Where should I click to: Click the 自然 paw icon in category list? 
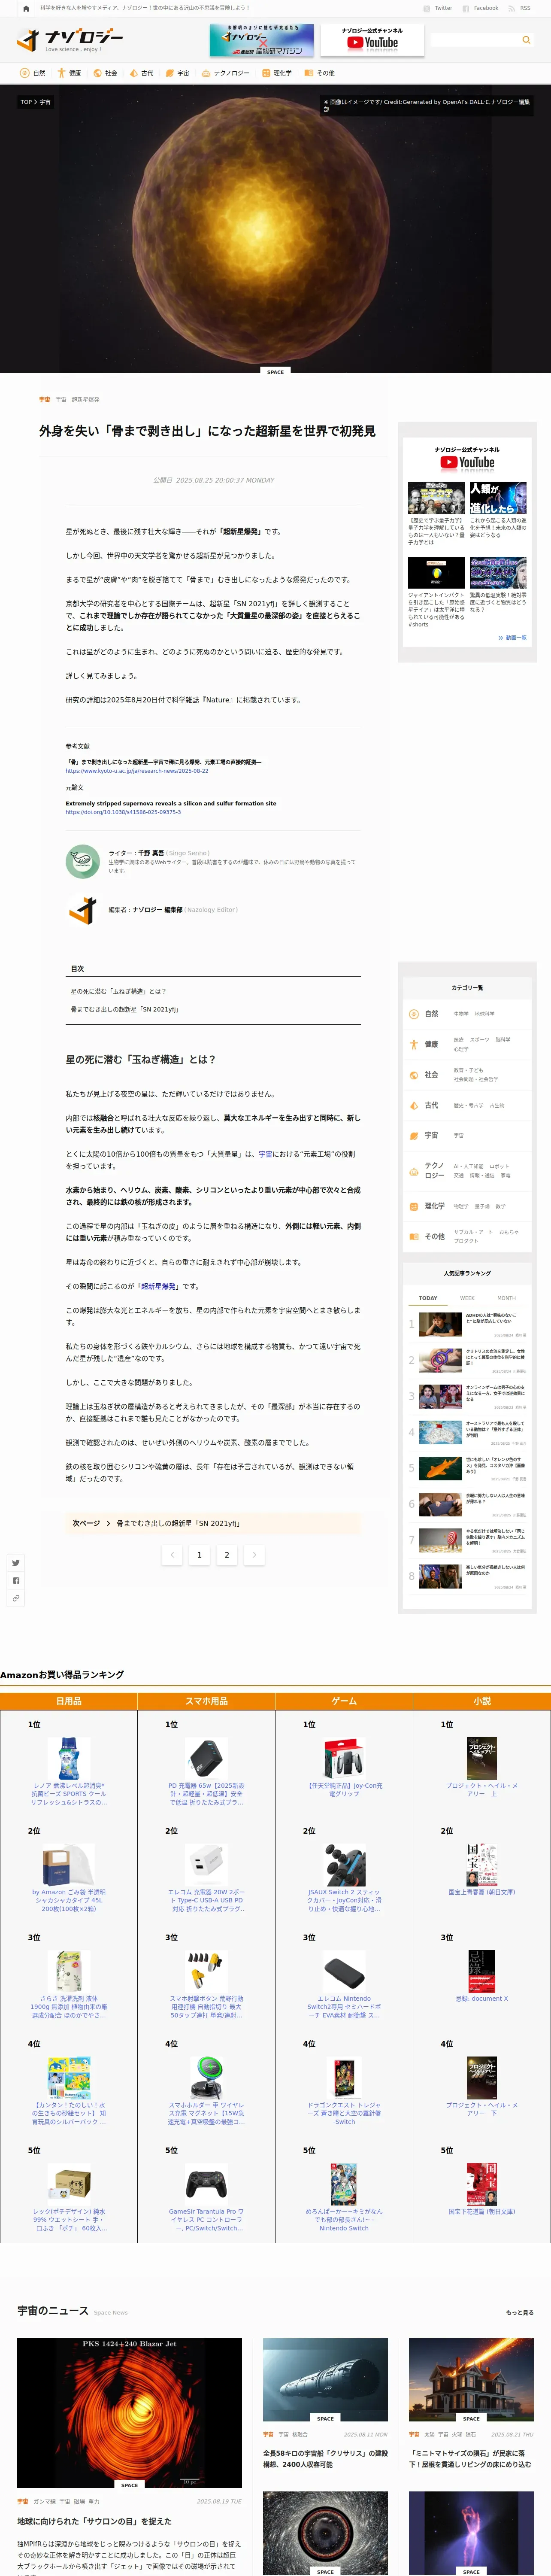click(414, 1014)
